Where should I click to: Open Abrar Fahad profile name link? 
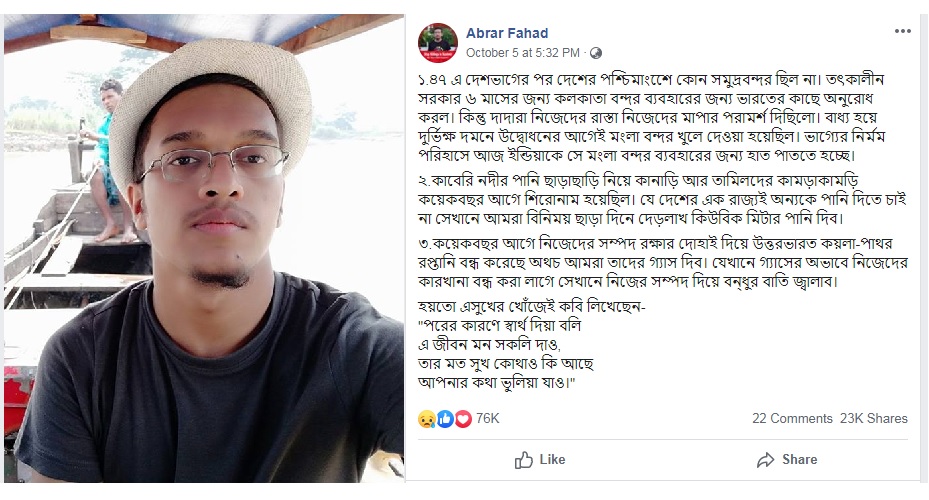[505, 33]
